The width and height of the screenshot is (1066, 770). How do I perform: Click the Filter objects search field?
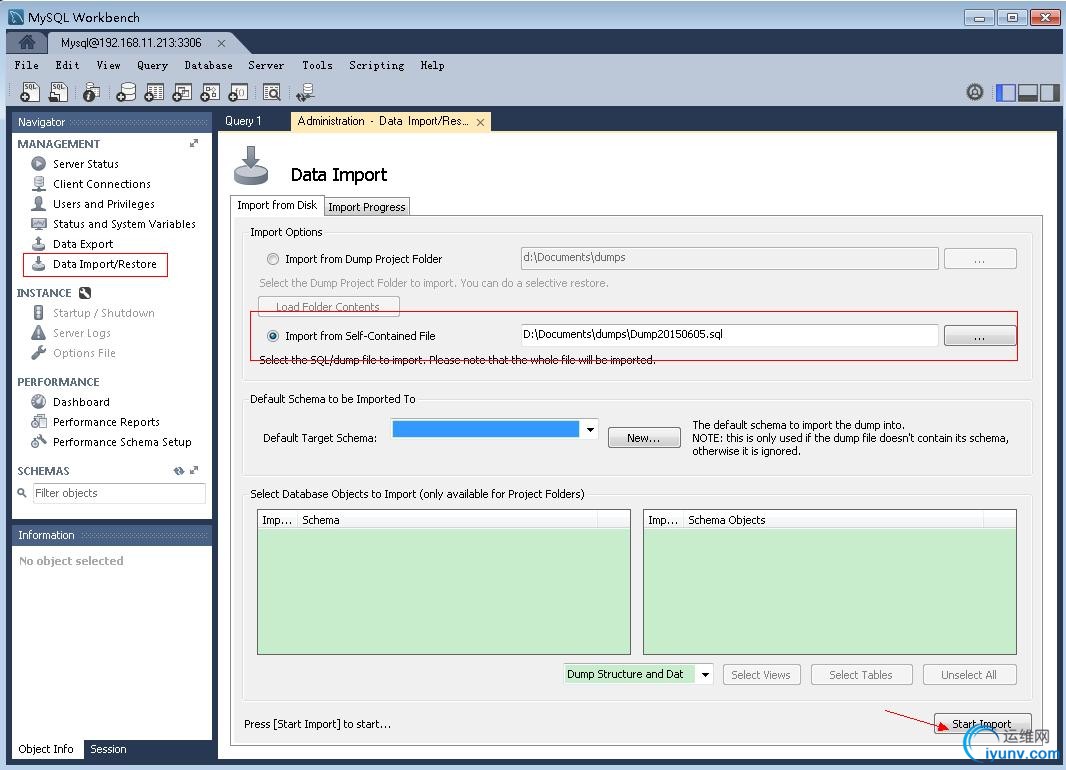click(x=119, y=493)
